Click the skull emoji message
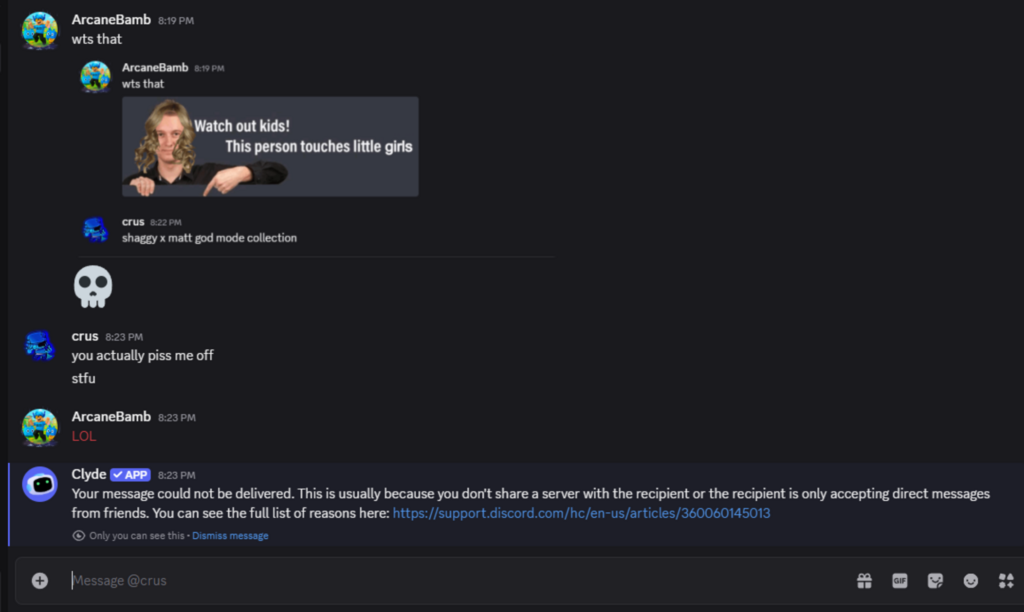 93,286
